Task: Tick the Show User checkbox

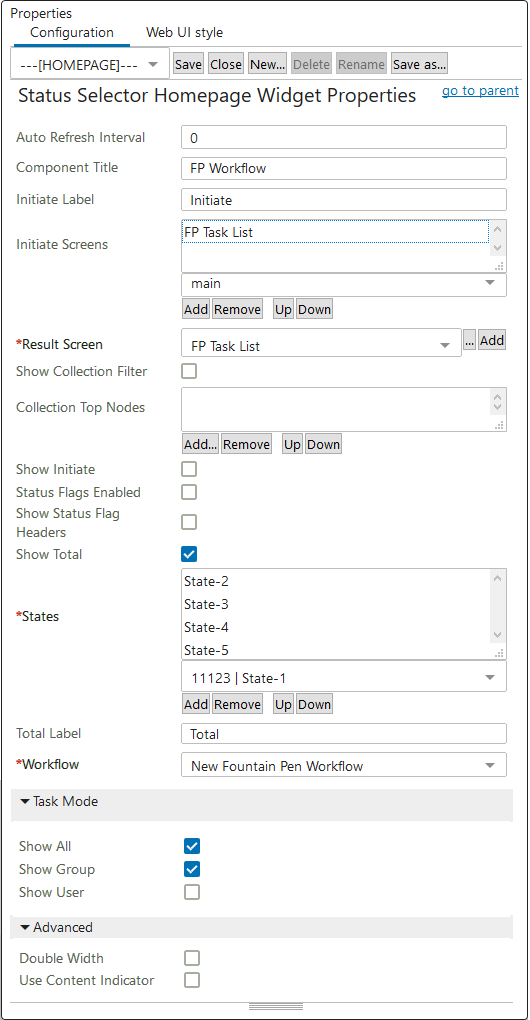Action: point(192,892)
